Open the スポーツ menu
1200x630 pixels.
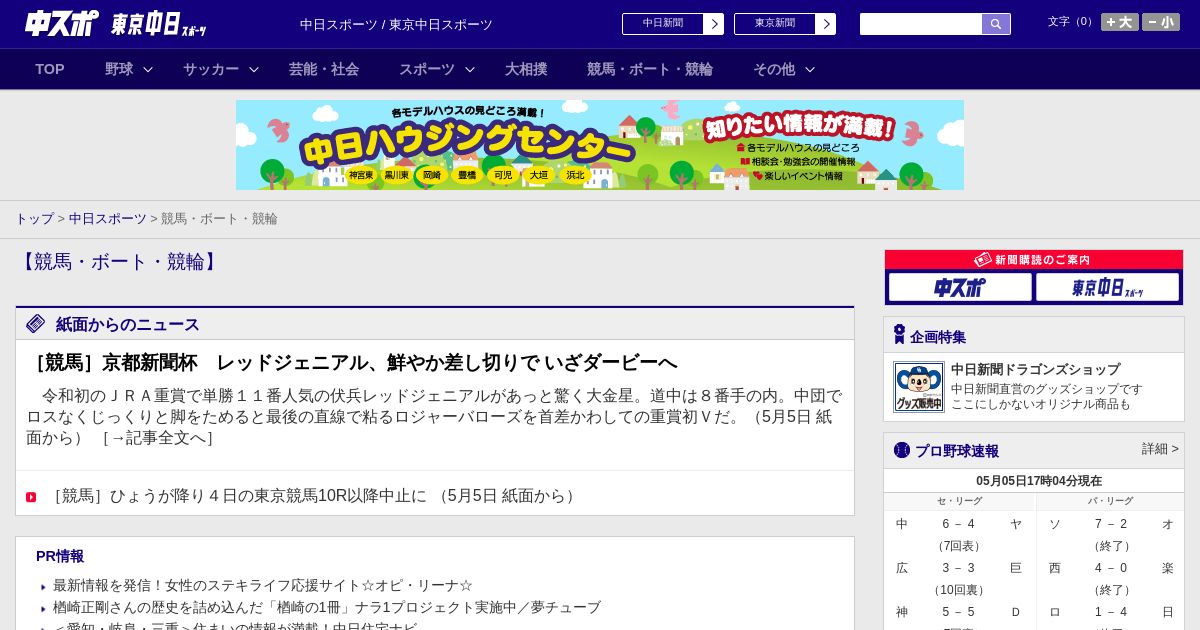pyautogui.click(x=427, y=69)
